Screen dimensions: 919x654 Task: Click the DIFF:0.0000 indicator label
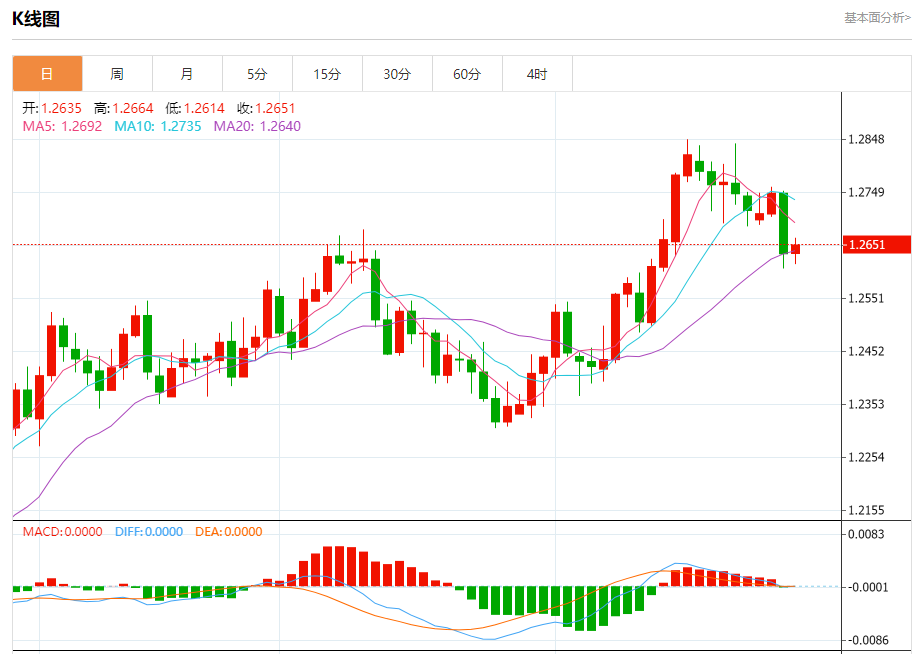click(149, 532)
